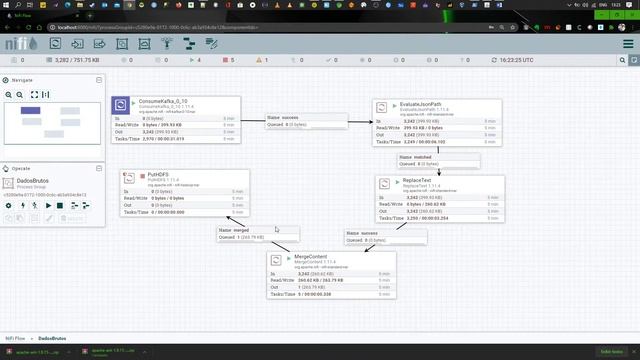Select the matched connection queue

(439, 160)
